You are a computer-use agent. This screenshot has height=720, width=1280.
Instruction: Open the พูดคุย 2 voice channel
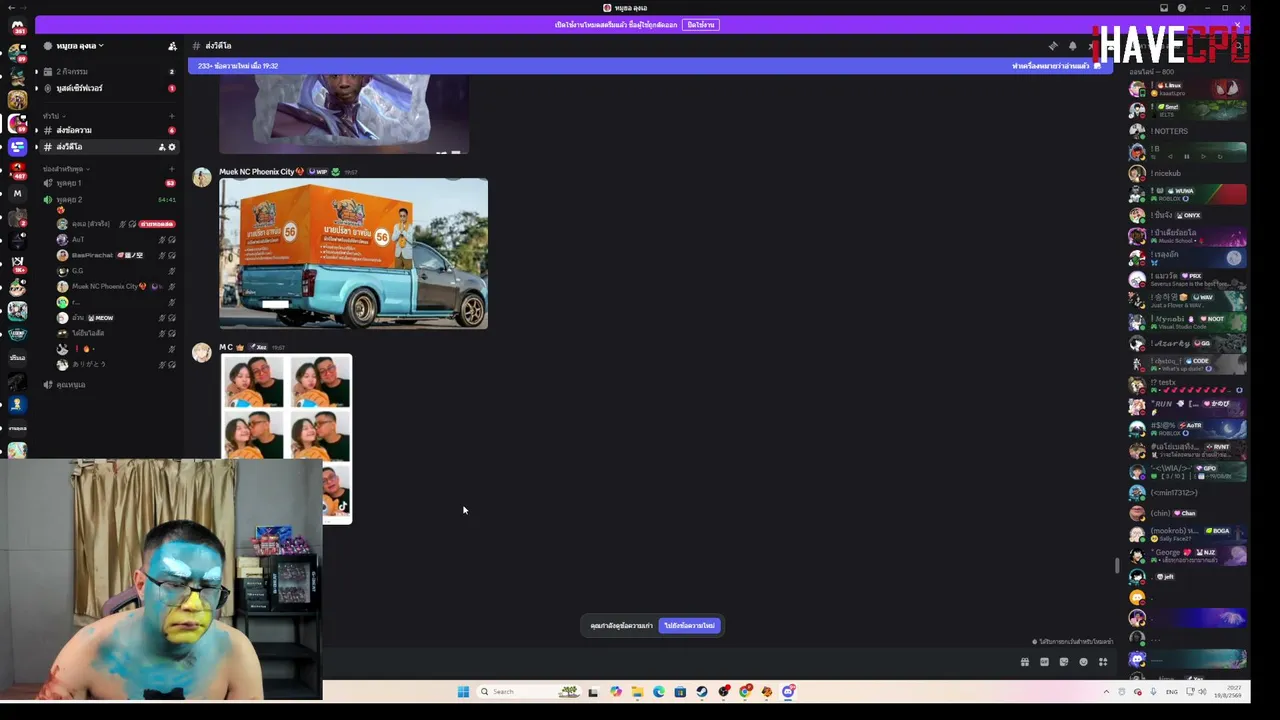[109, 200]
